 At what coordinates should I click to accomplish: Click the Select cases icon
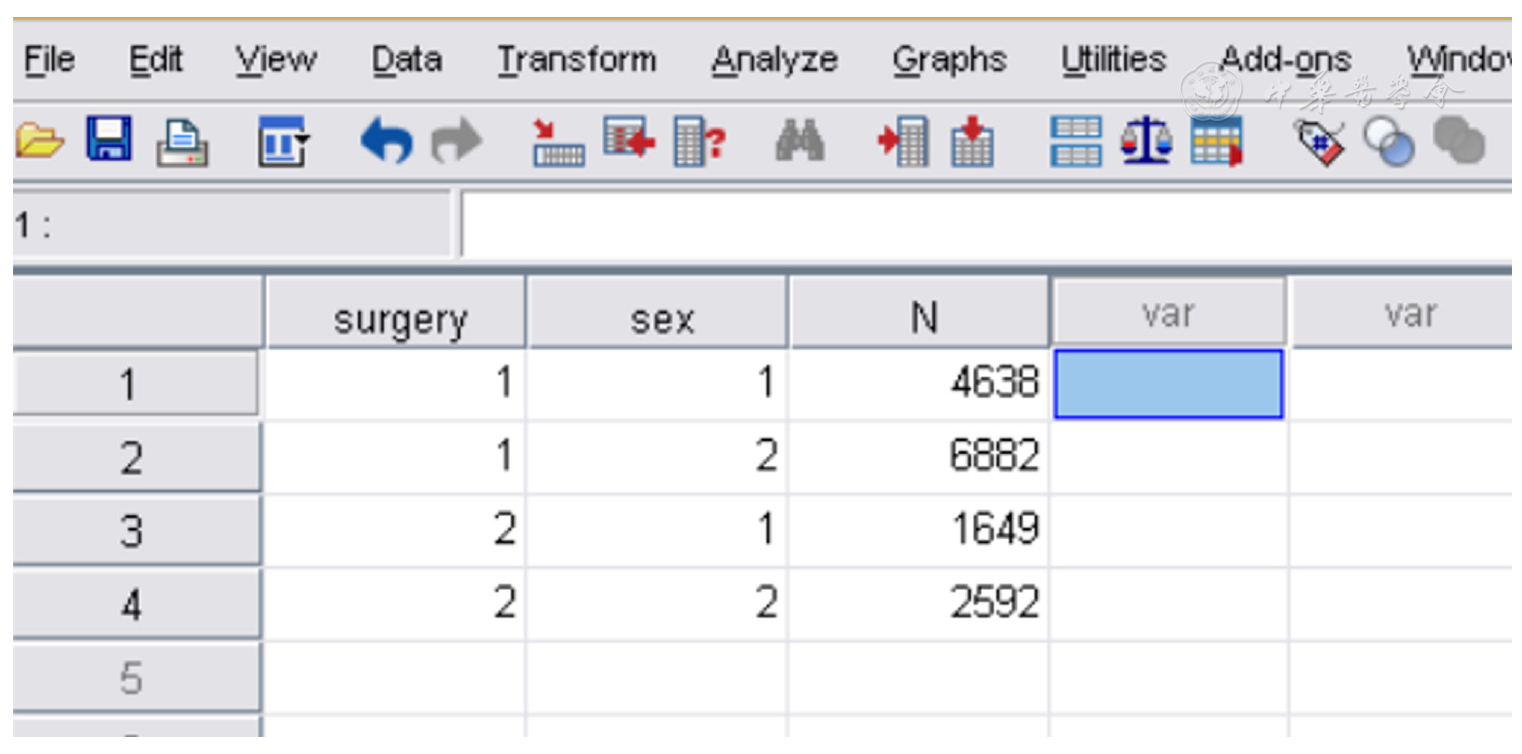click(1216, 142)
